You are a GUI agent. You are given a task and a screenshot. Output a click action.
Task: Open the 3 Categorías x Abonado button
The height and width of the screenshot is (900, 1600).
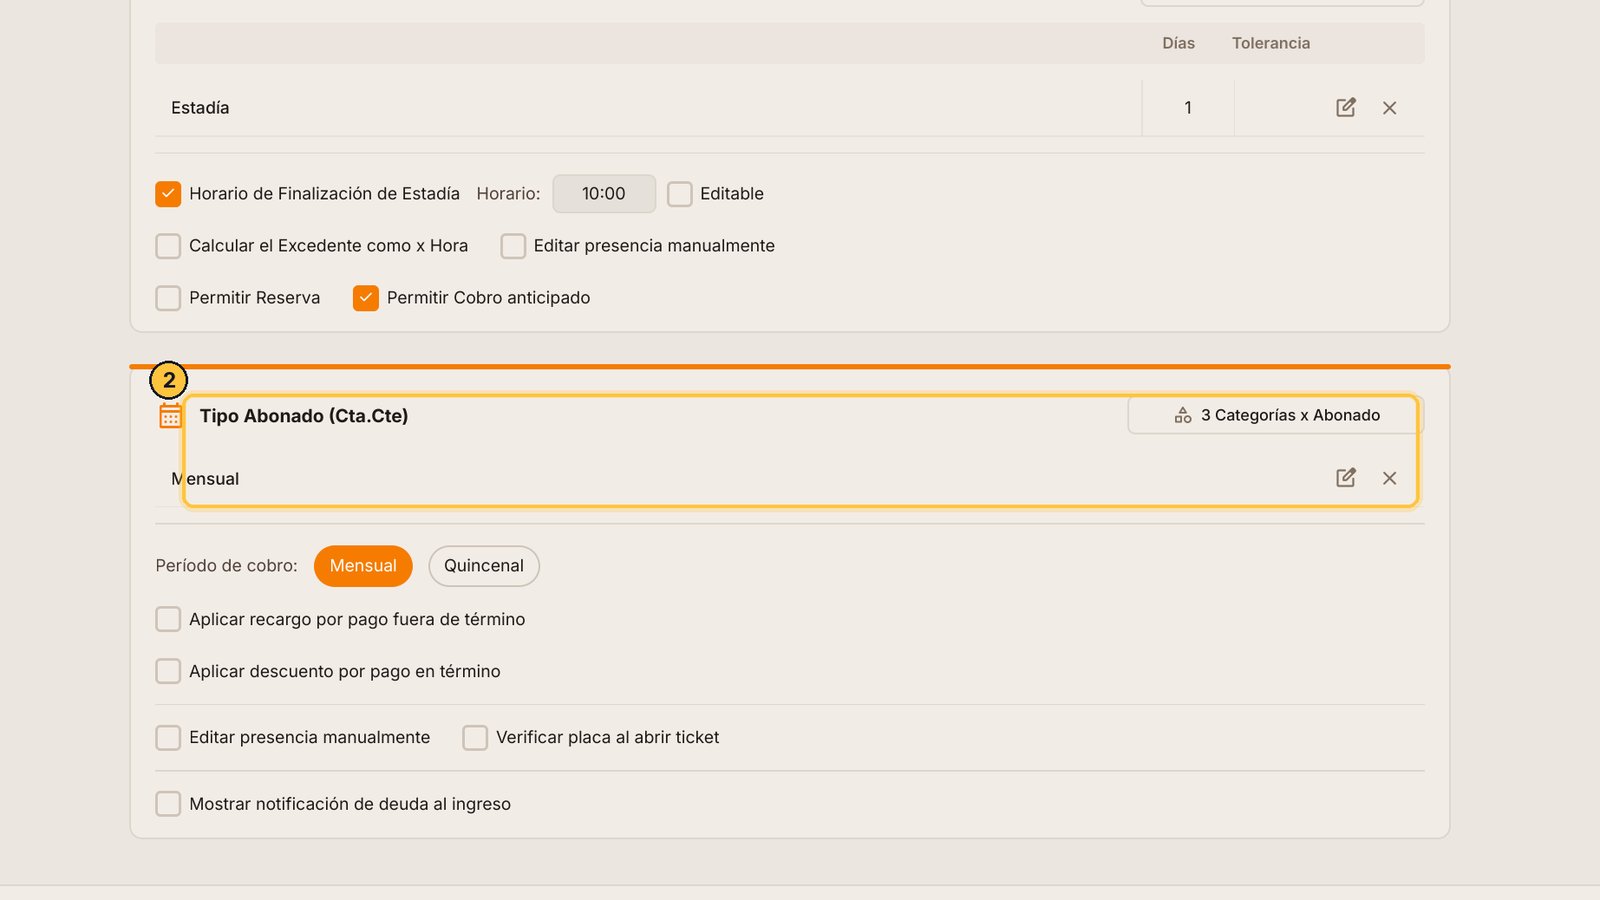[x=1276, y=415]
